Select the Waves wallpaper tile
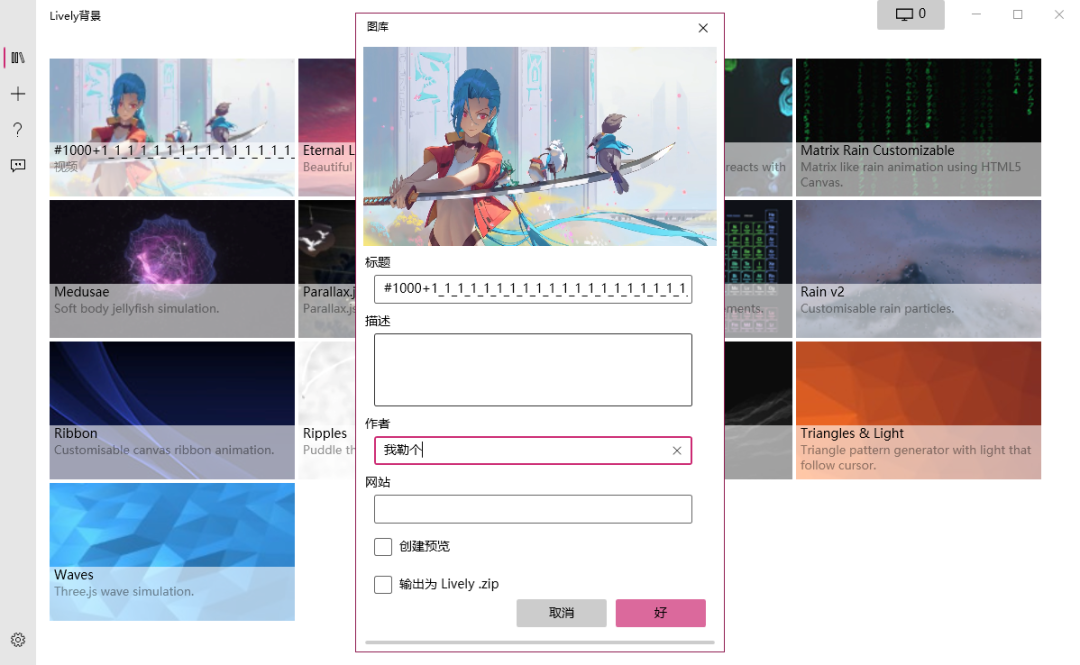The width and height of the screenshot is (1080, 665). click(172, 551)
